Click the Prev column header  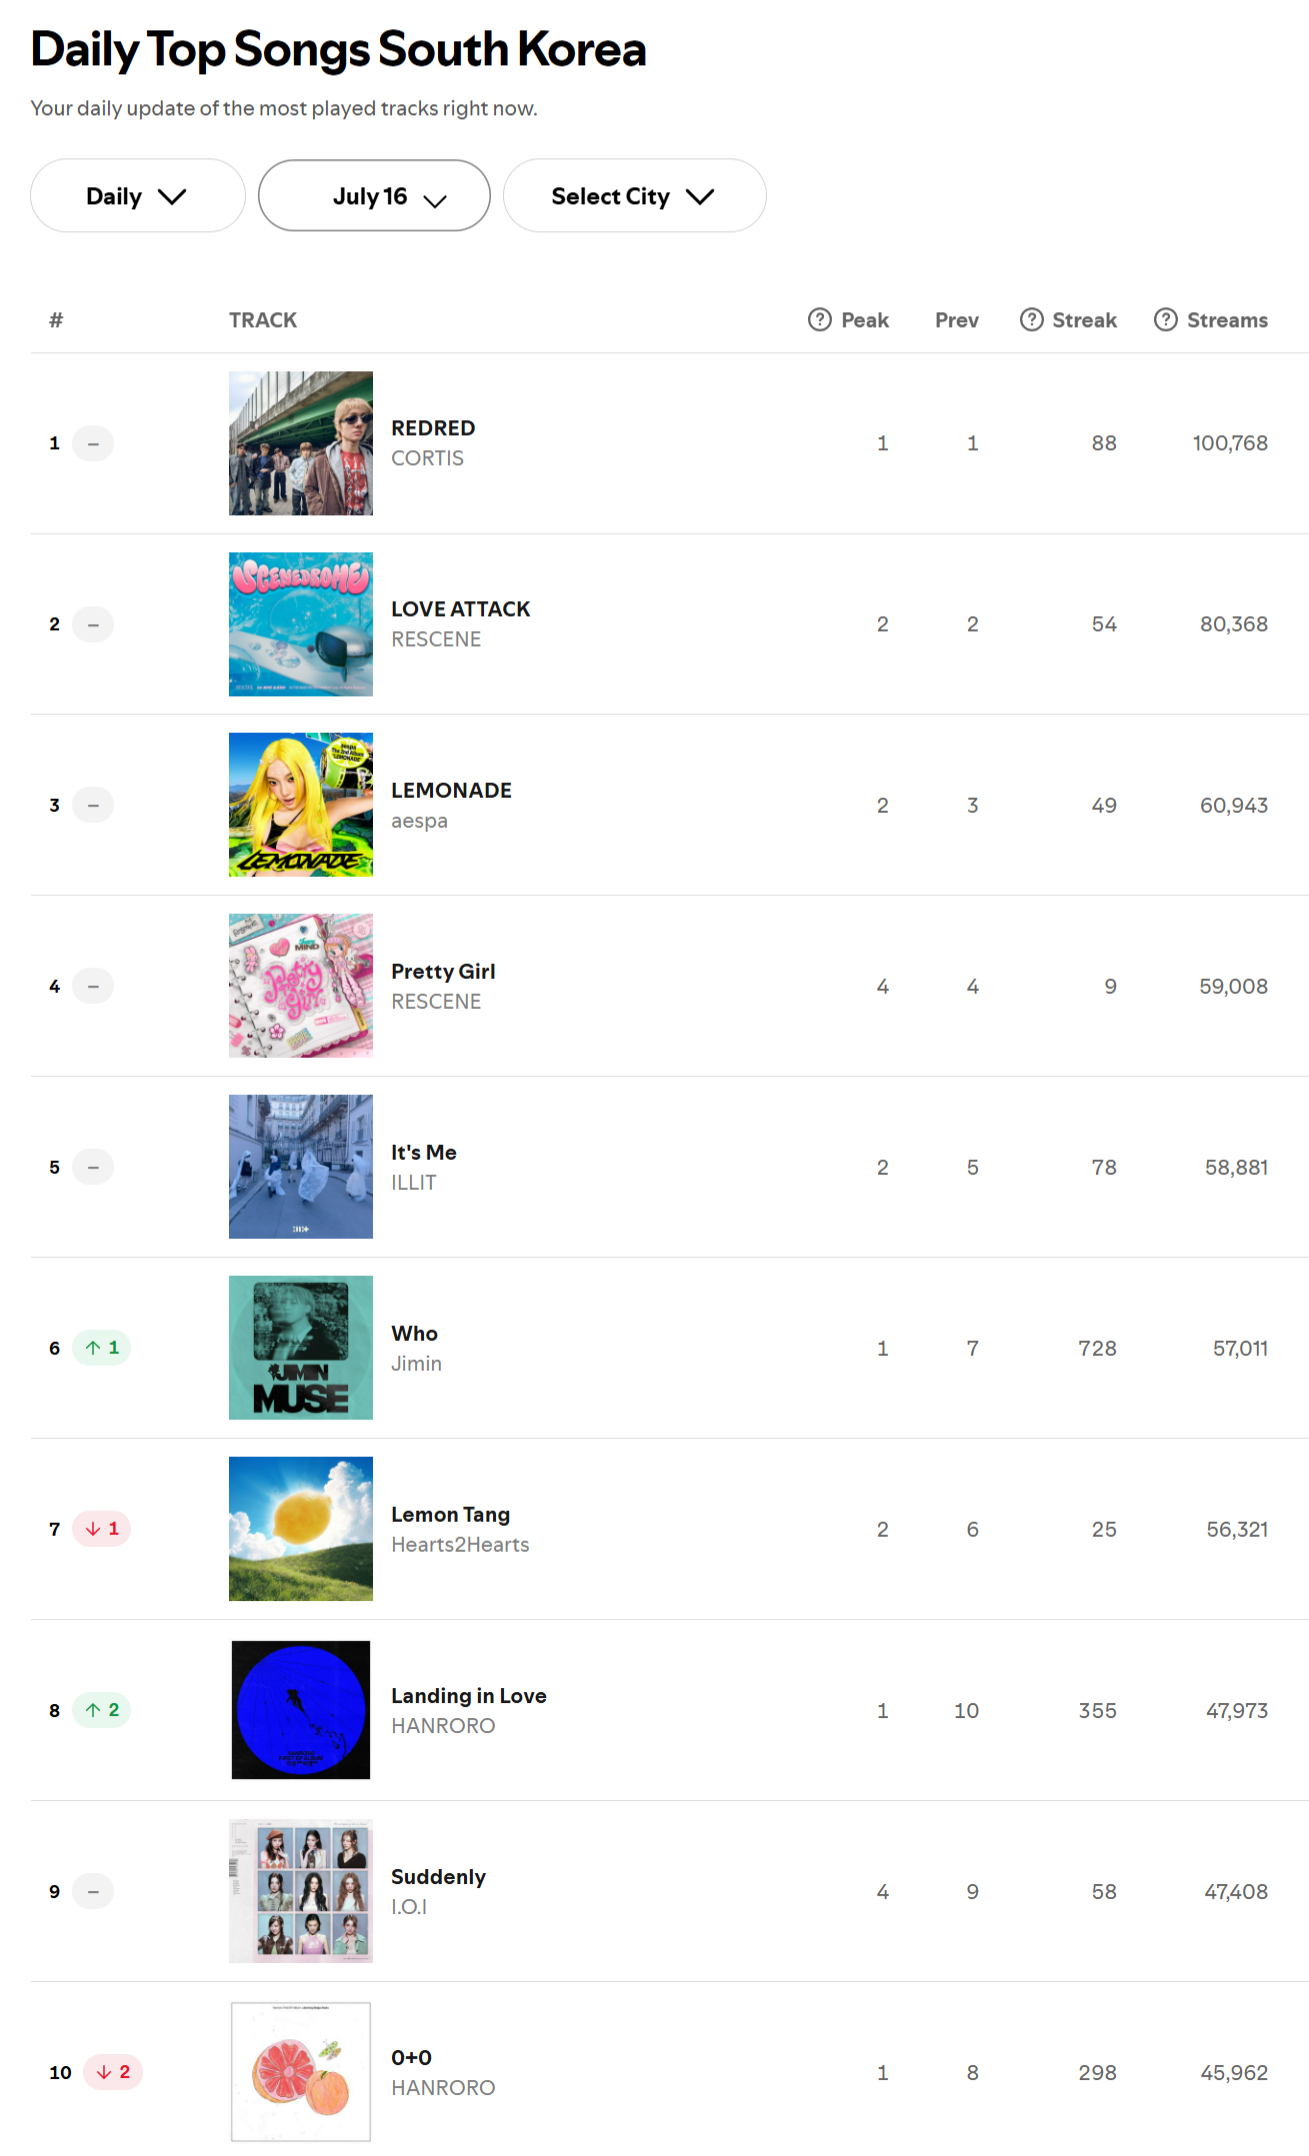[x=957, y=320]
